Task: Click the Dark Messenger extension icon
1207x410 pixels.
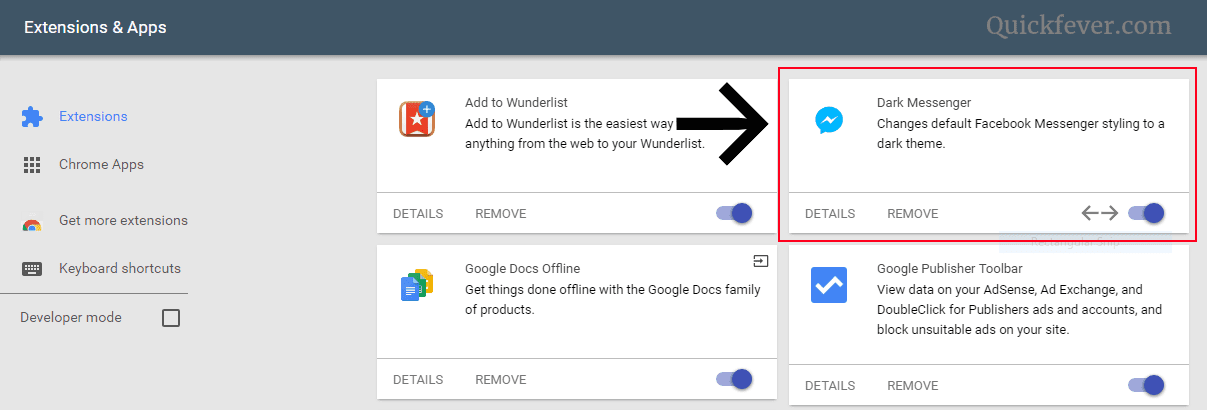Action: tap(828, 121)
